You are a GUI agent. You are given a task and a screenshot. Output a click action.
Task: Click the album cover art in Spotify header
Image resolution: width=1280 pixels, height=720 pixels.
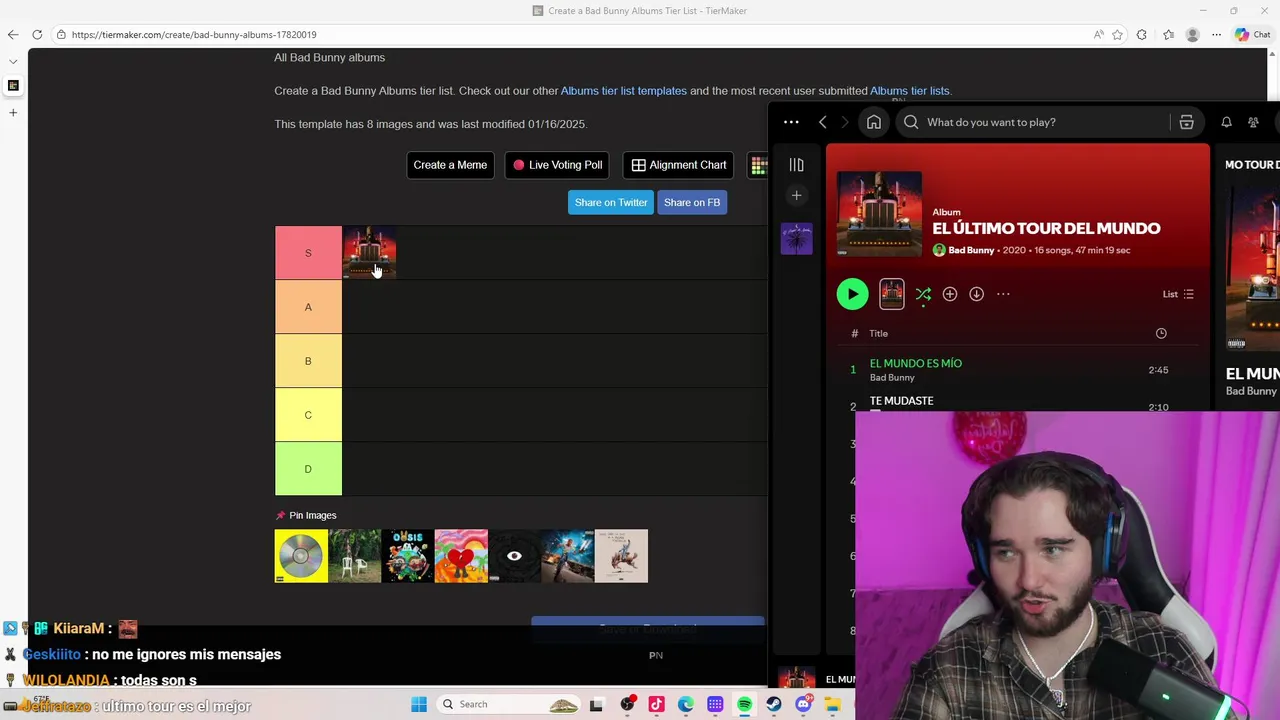pyautogui.click(x=879, y=214)
